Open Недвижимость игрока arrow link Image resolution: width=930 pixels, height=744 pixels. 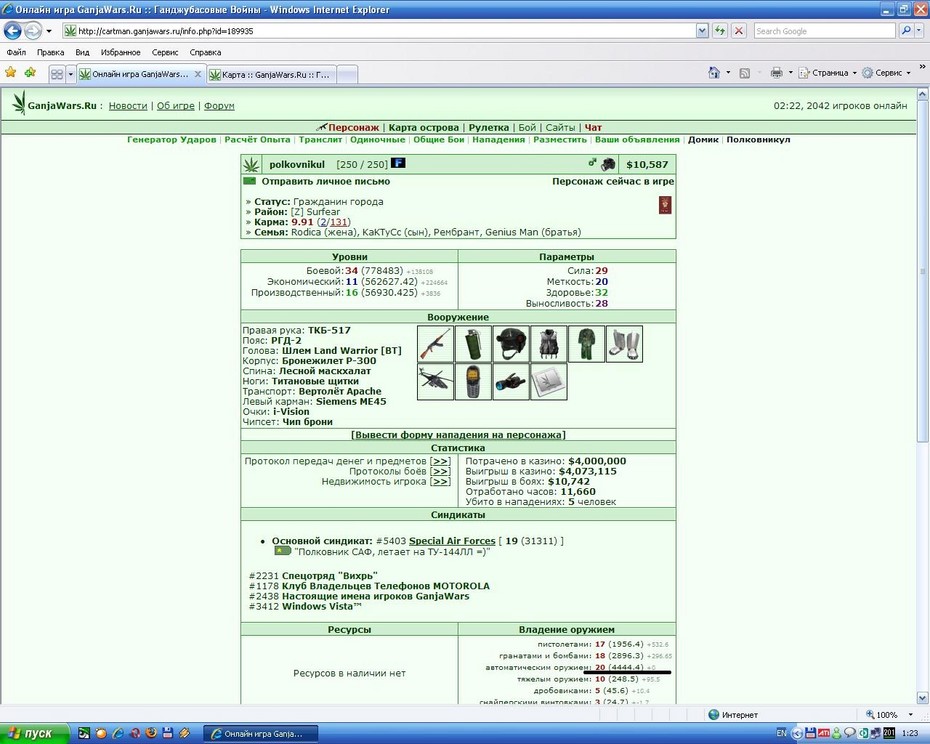439,481
